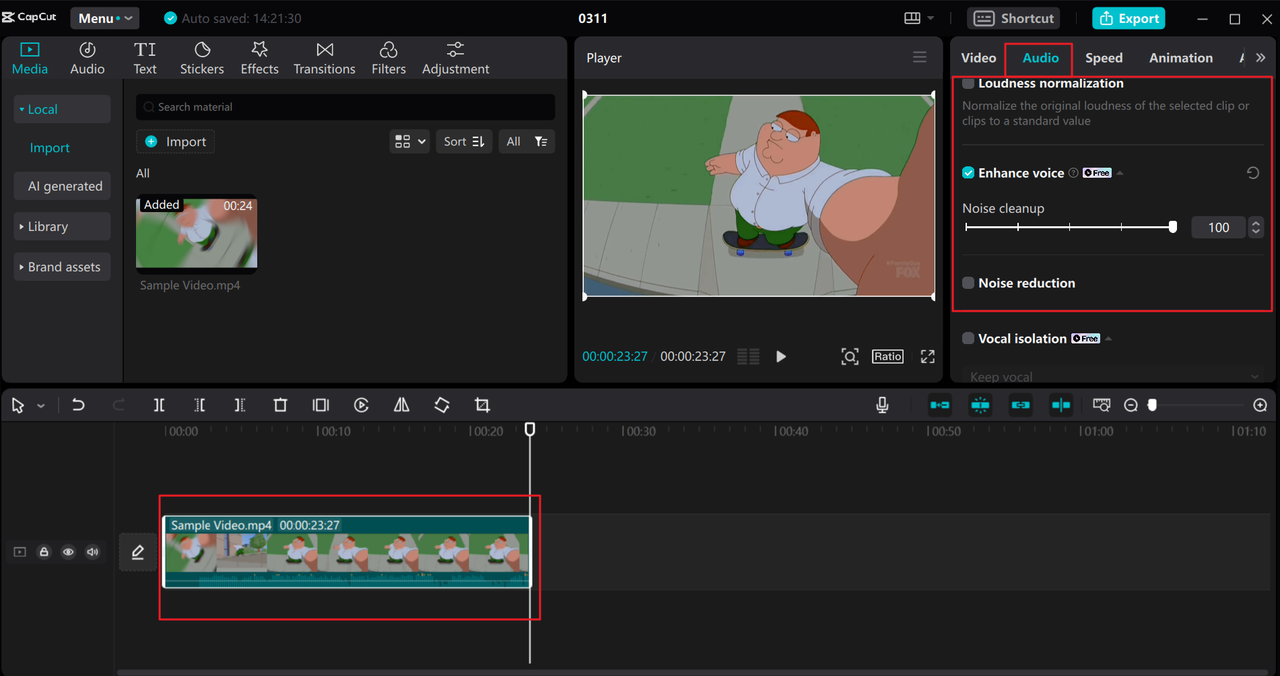Click the Noise cleanup slider handle
Image resolution: width=1280 pixels, height=676 pixels.
1173,227
